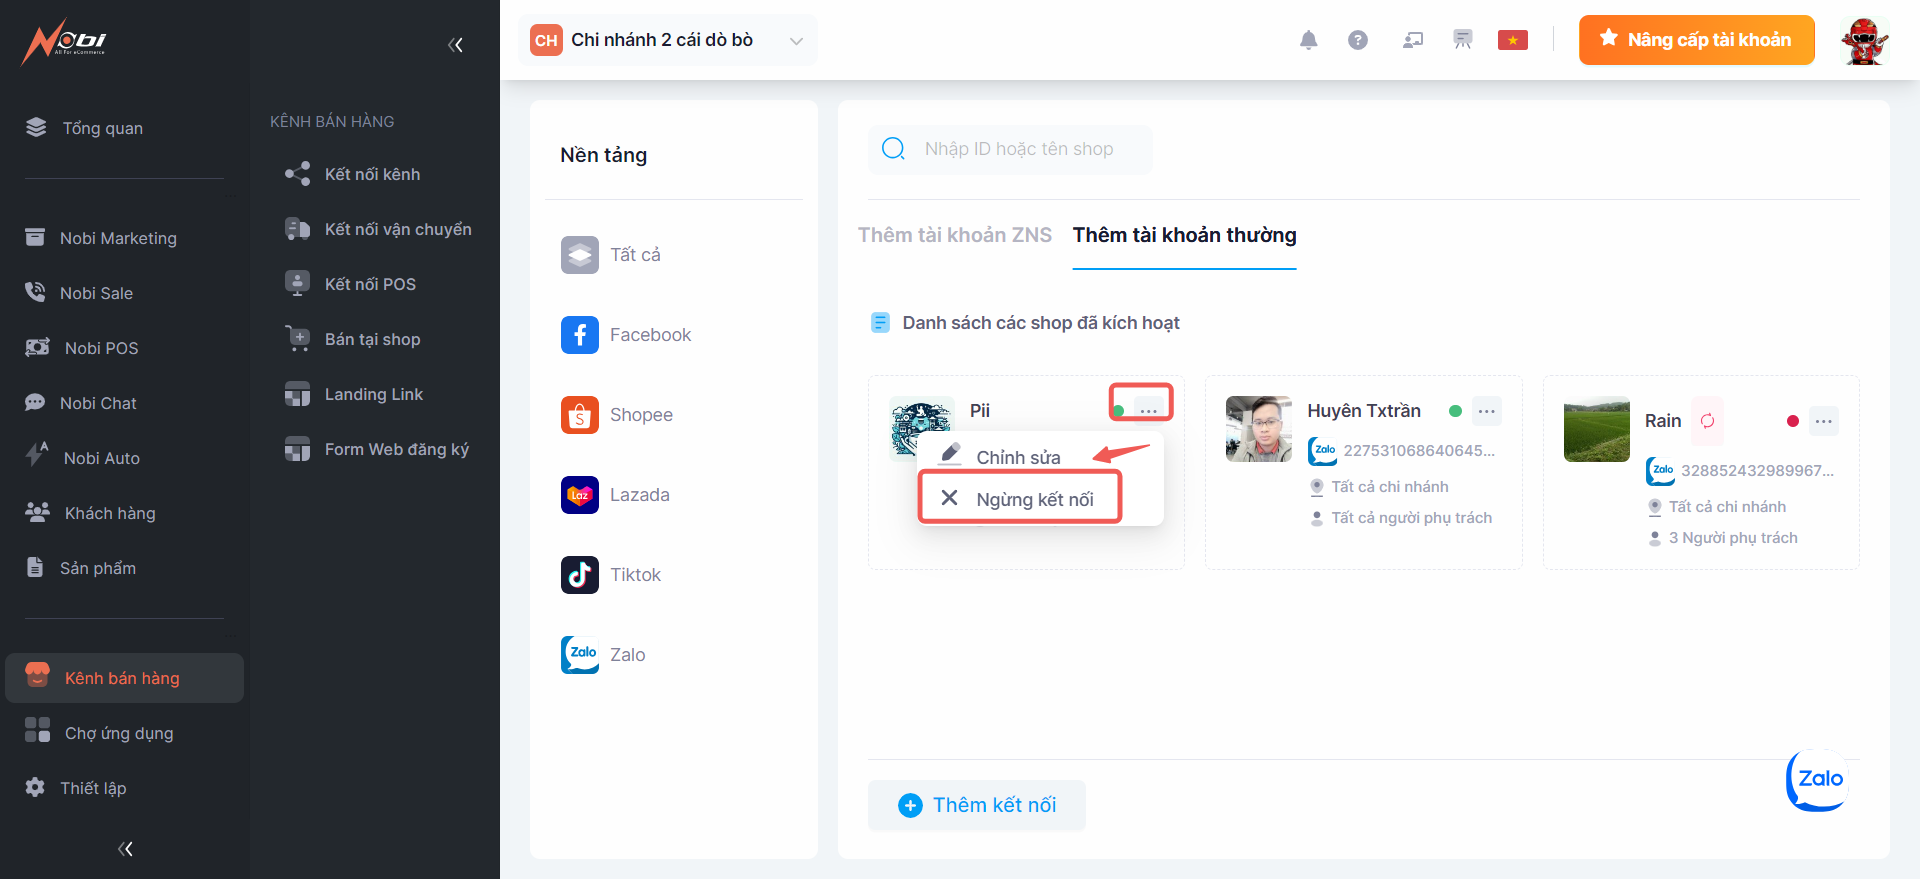Click the Thêm kết nối button
Viewport: 1920px width, 879px height.
[977, 805]
